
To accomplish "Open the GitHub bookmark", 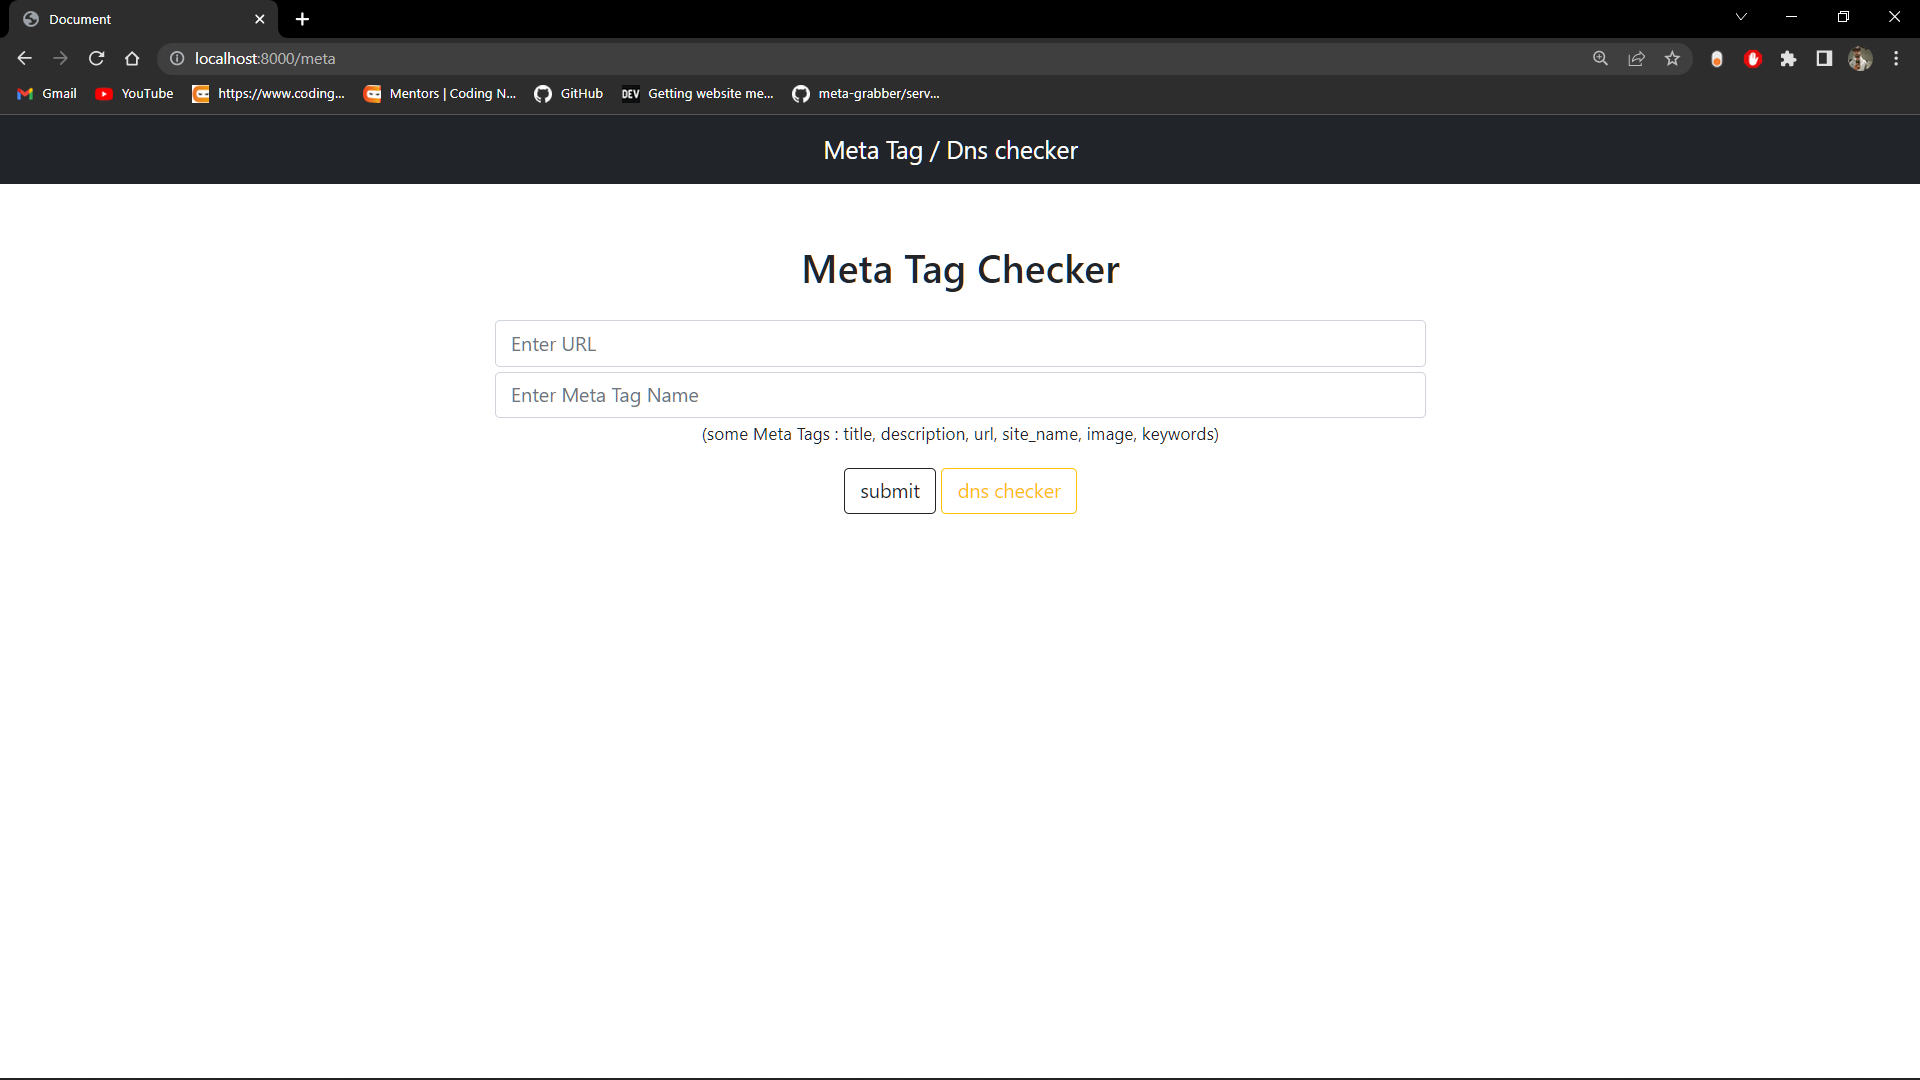I will [x=568, y=93].
